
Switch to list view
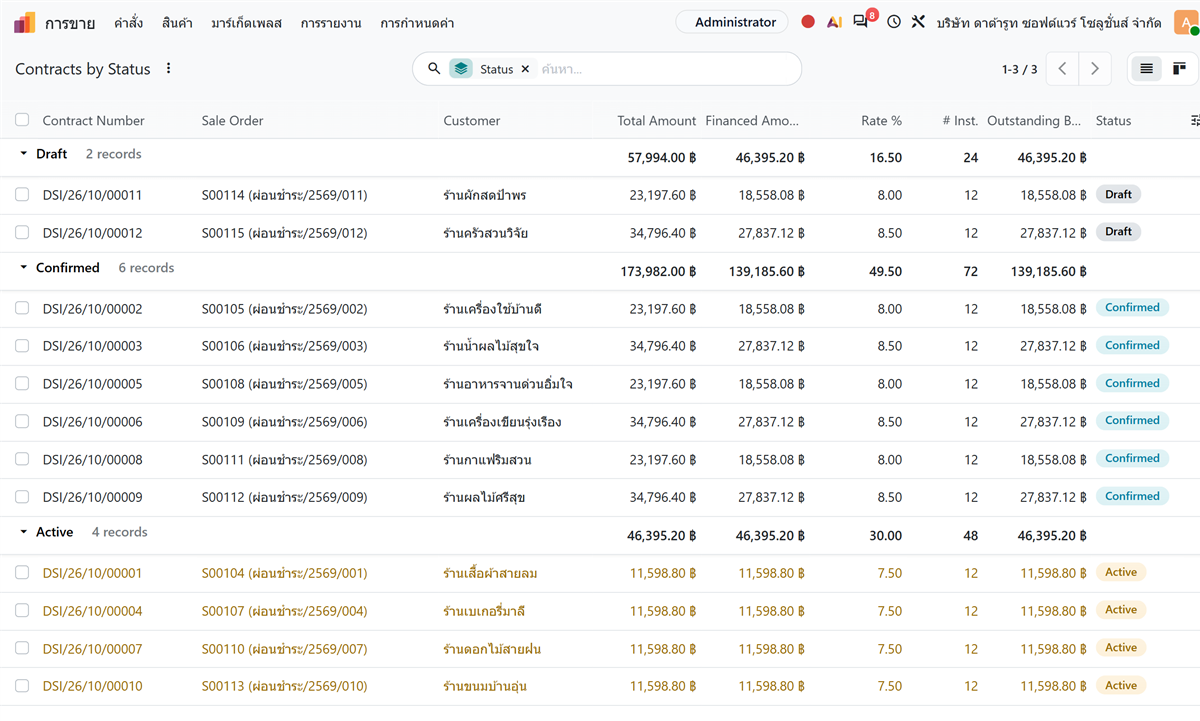[1146, 69]
